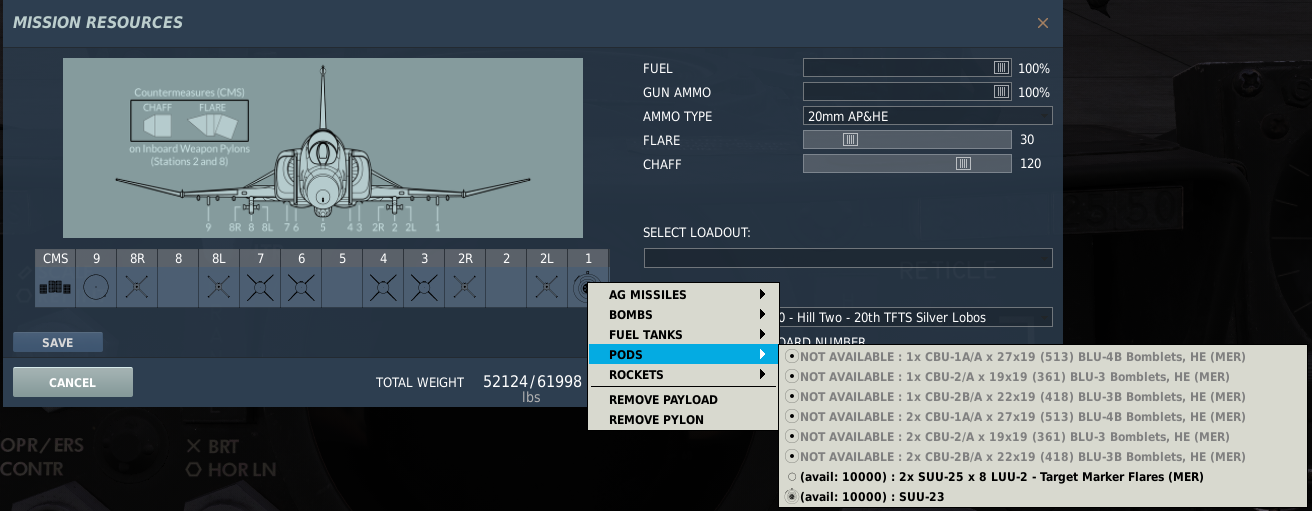Select 1x CBU-2/A BLU-3 Bomblets option
The width and height of the screenshot is (1312, 511).
(x=1042, y=377)
